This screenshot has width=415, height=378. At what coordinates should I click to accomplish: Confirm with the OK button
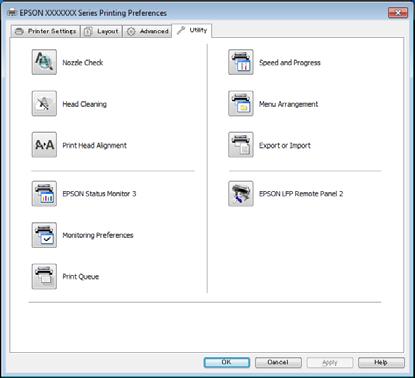[x=227, y=362]
